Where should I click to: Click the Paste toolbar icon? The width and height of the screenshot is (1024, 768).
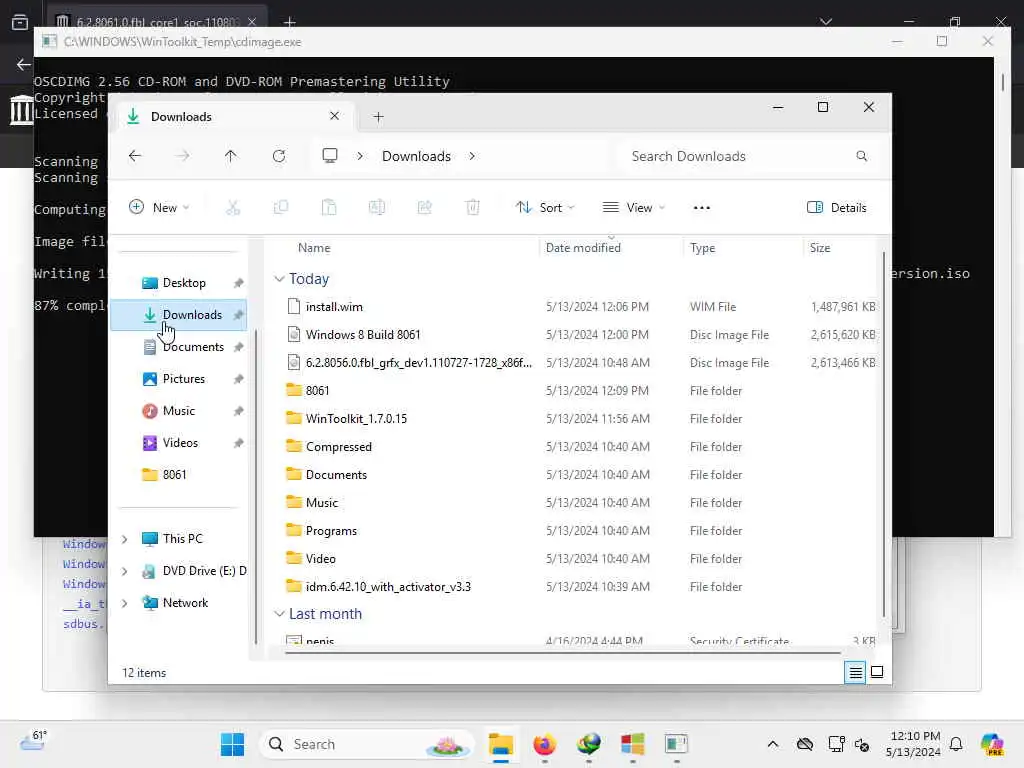pyautogui.click(x=329, y=208)
